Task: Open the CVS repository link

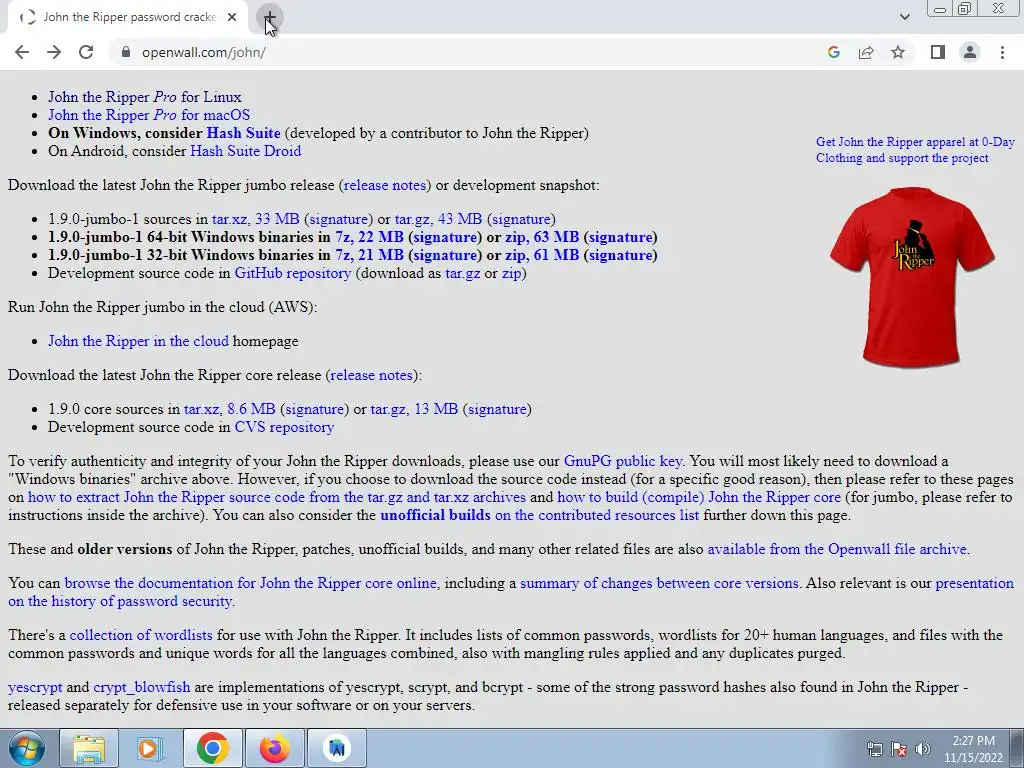Action: (284, 427)
